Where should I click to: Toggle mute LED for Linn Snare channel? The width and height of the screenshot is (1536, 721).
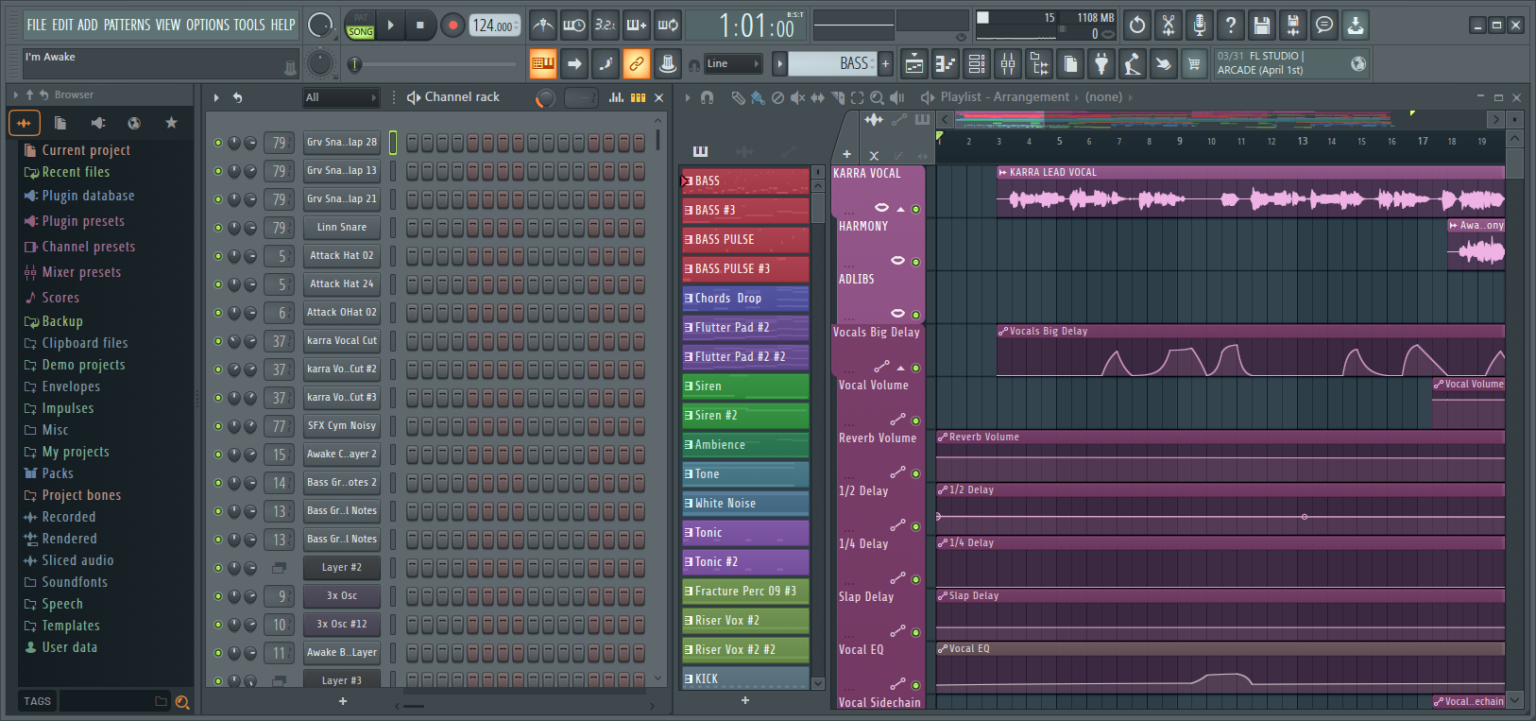218,227
